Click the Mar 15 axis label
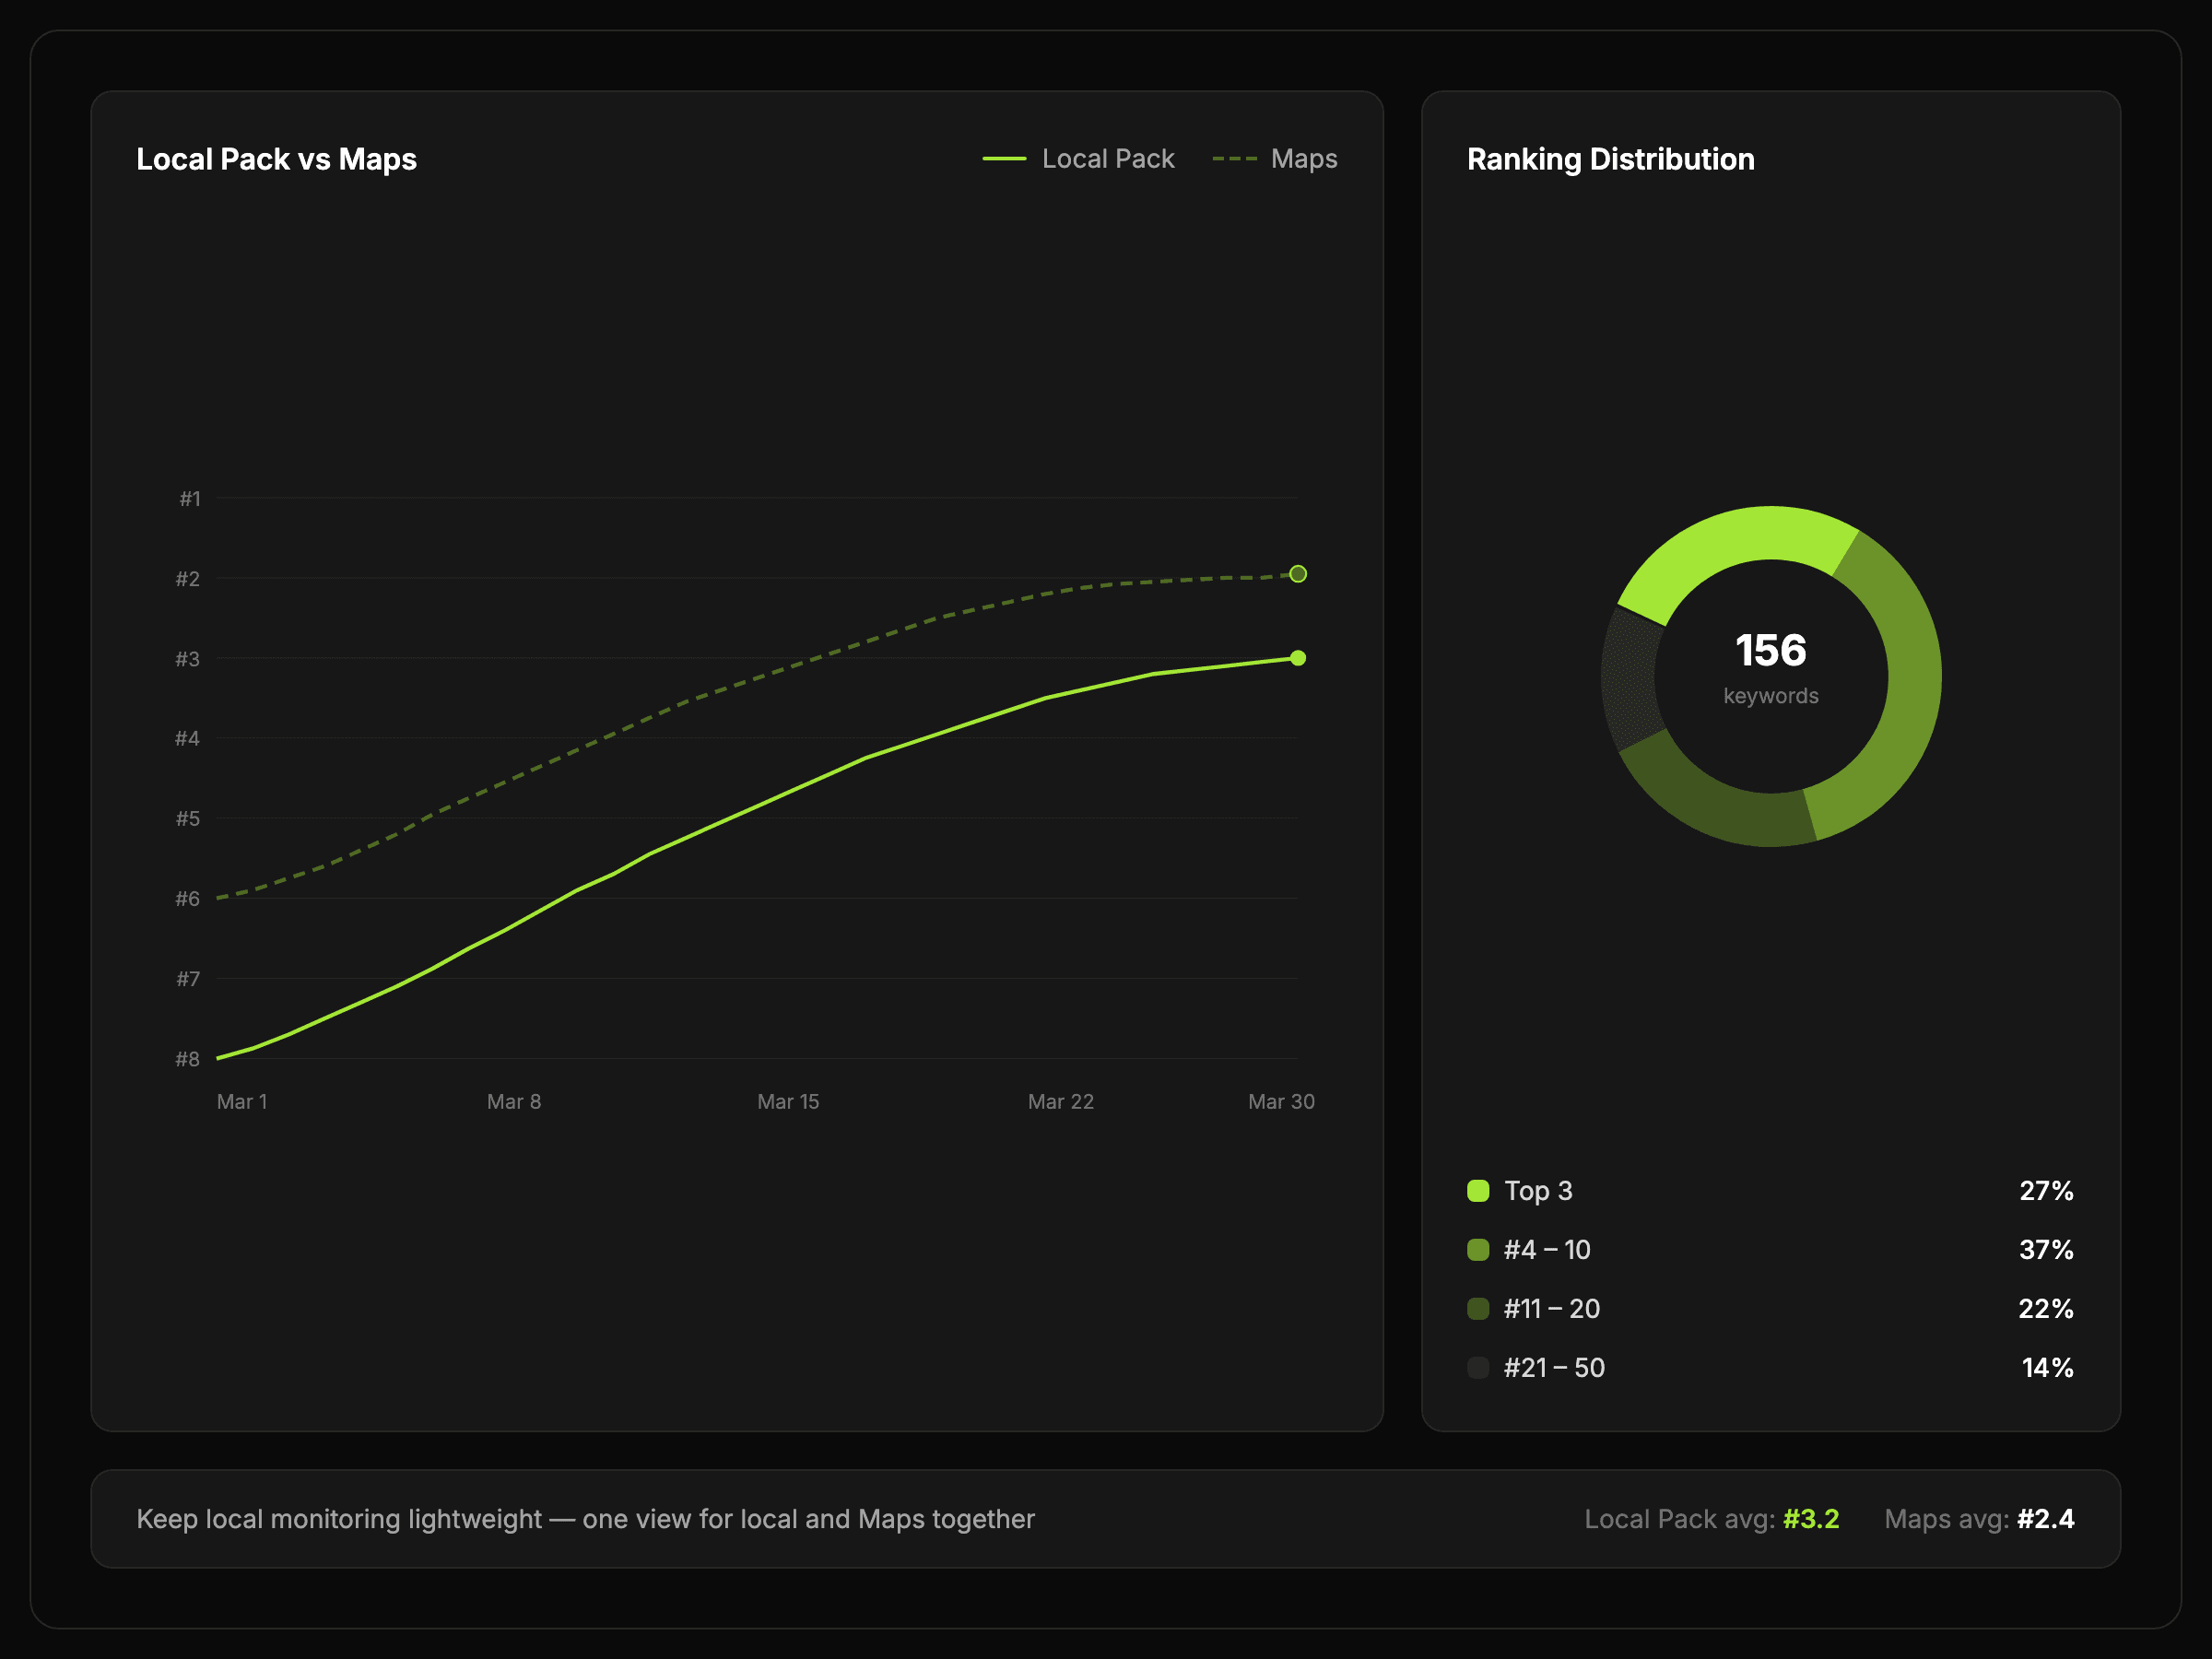2212x1659 pixels. tap(788, 1101)
